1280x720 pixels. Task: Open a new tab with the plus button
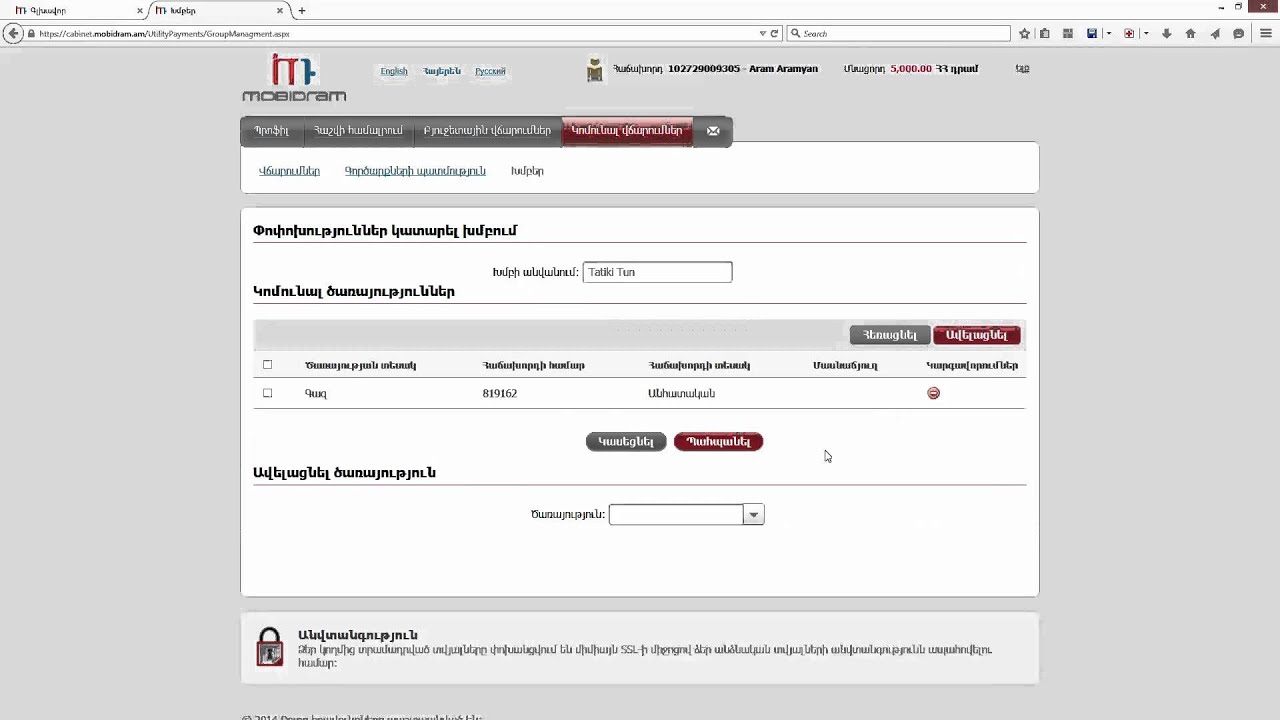click(x=301, y=10)
